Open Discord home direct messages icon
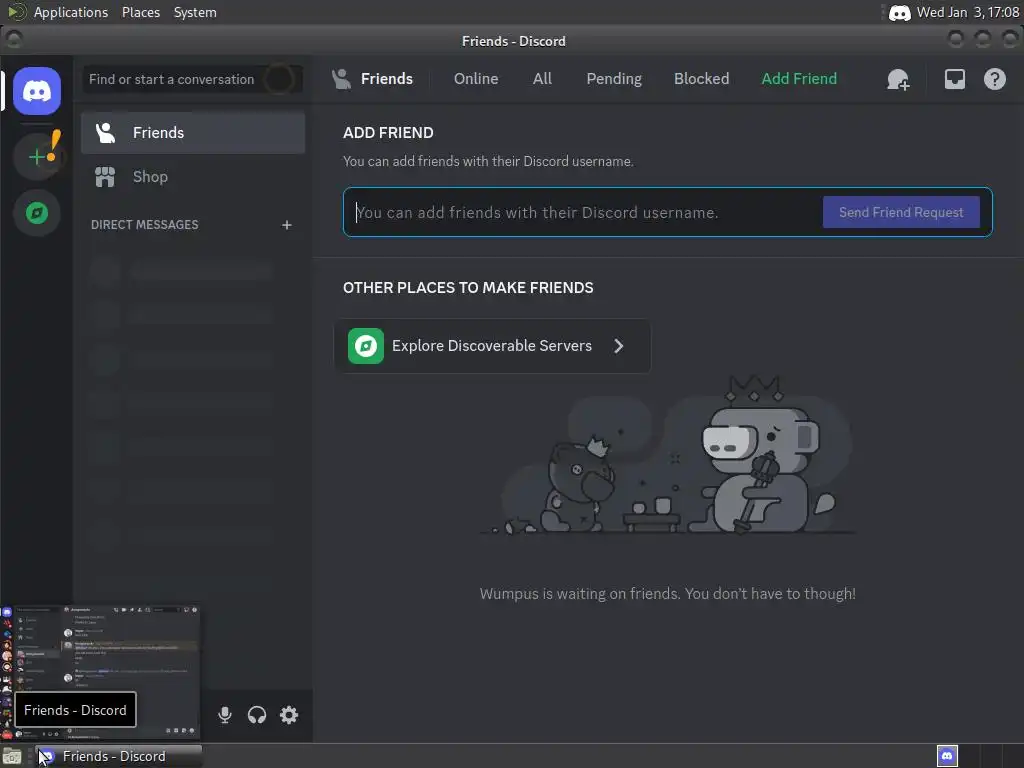1024x768 pixels. [37, 91]
